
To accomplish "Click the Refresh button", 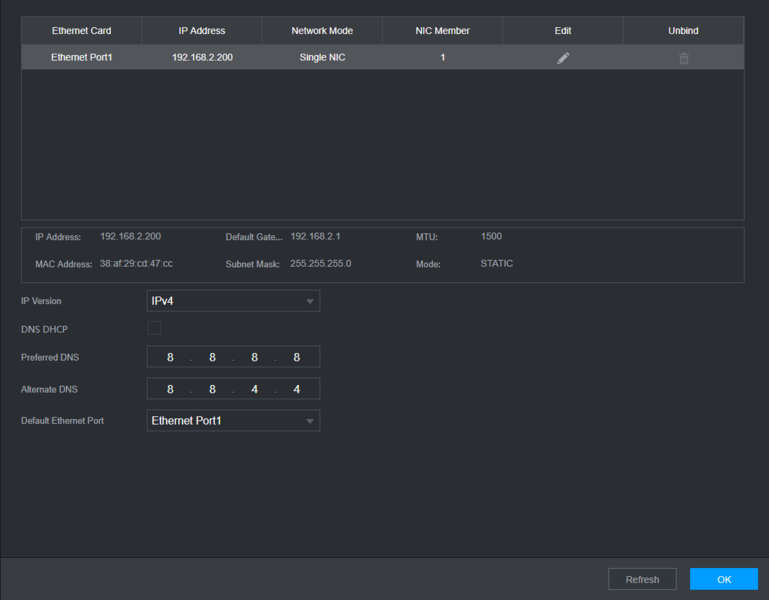I will pyautogui.click(x=642, y=579).
